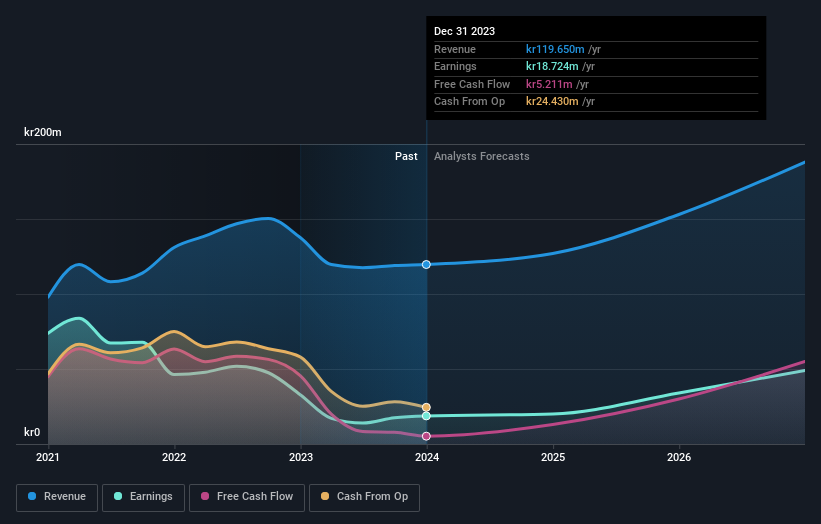This screenshot has height=524, width=821.
Task: Click the 2021 x-axis label
Action: click(x=48, y=457)
